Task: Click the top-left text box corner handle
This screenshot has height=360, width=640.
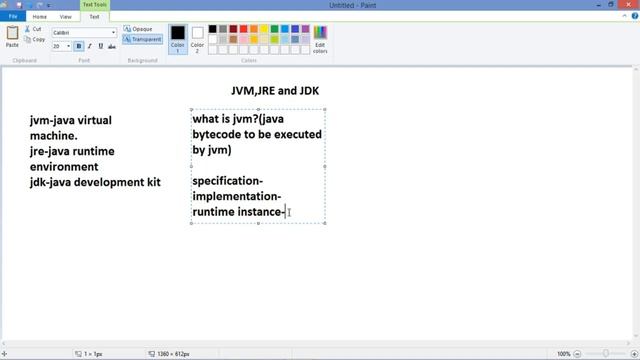Action: coord(191,109)
